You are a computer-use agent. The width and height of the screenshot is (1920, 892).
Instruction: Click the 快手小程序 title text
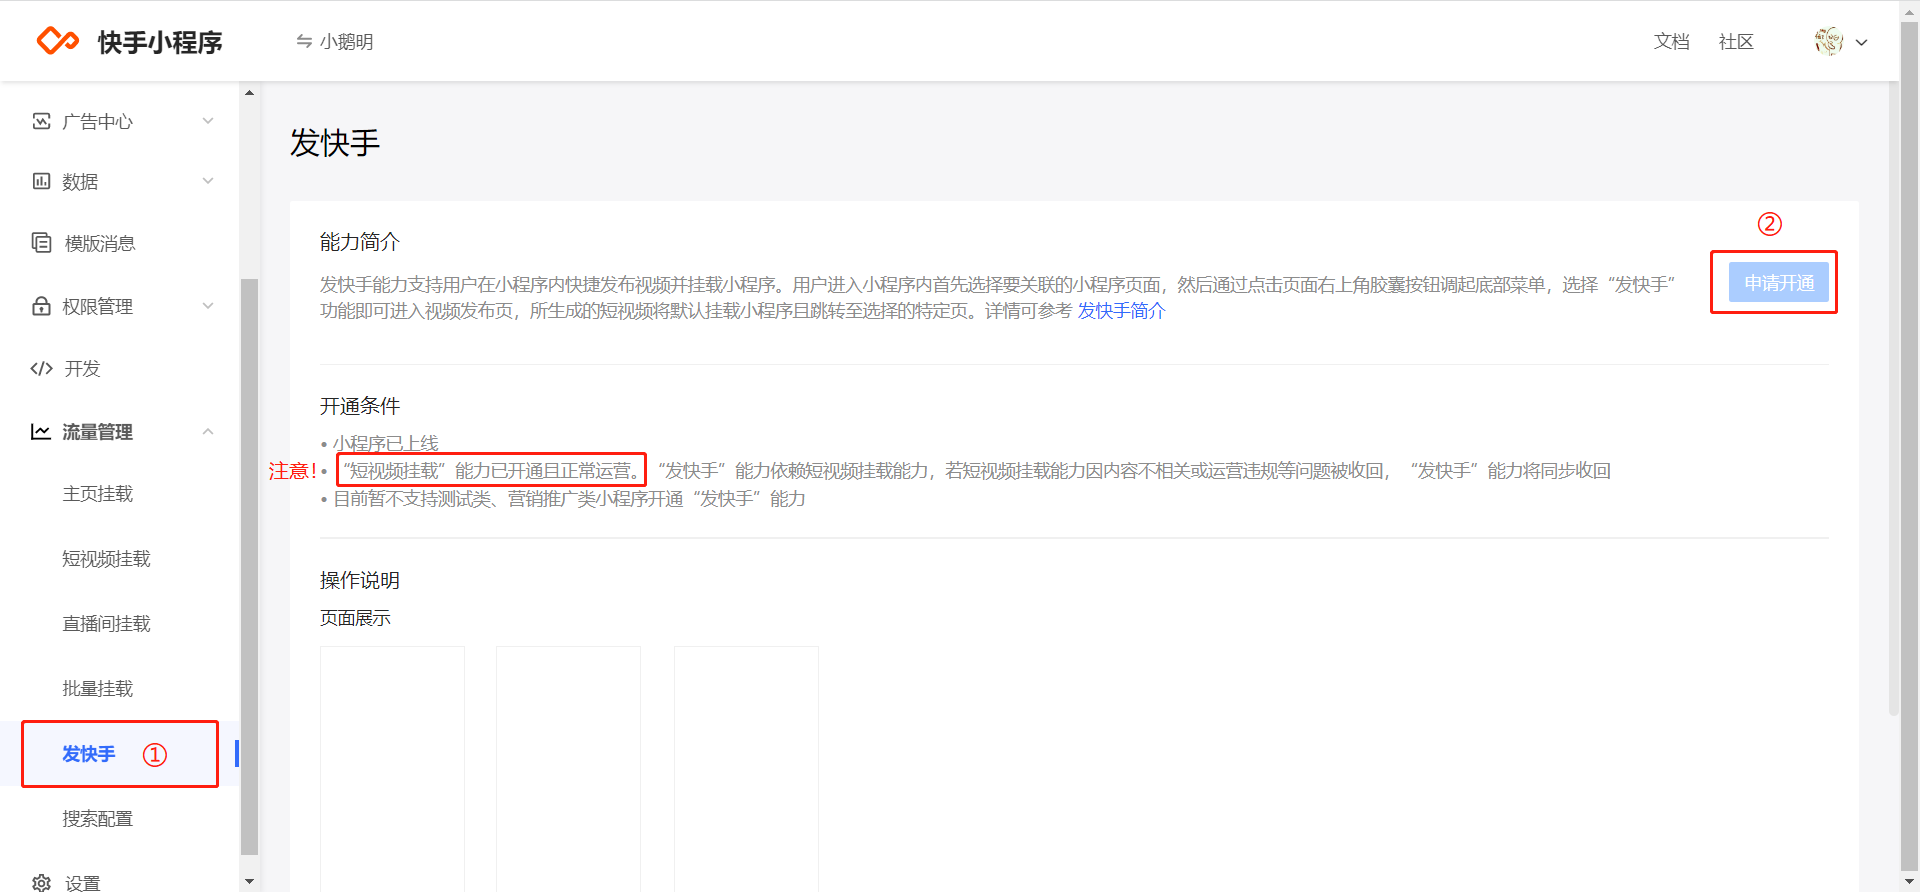pos(160,42)
